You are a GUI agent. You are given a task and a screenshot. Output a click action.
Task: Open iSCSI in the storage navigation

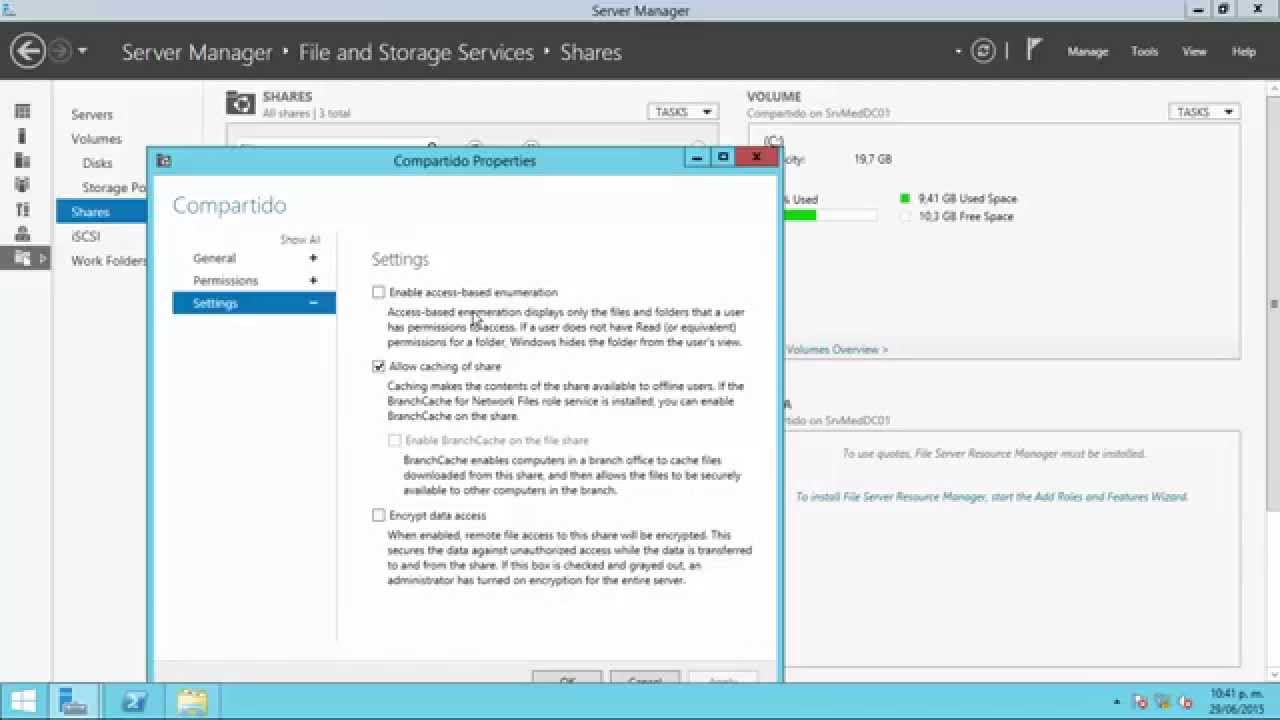[x=86, y=237]
